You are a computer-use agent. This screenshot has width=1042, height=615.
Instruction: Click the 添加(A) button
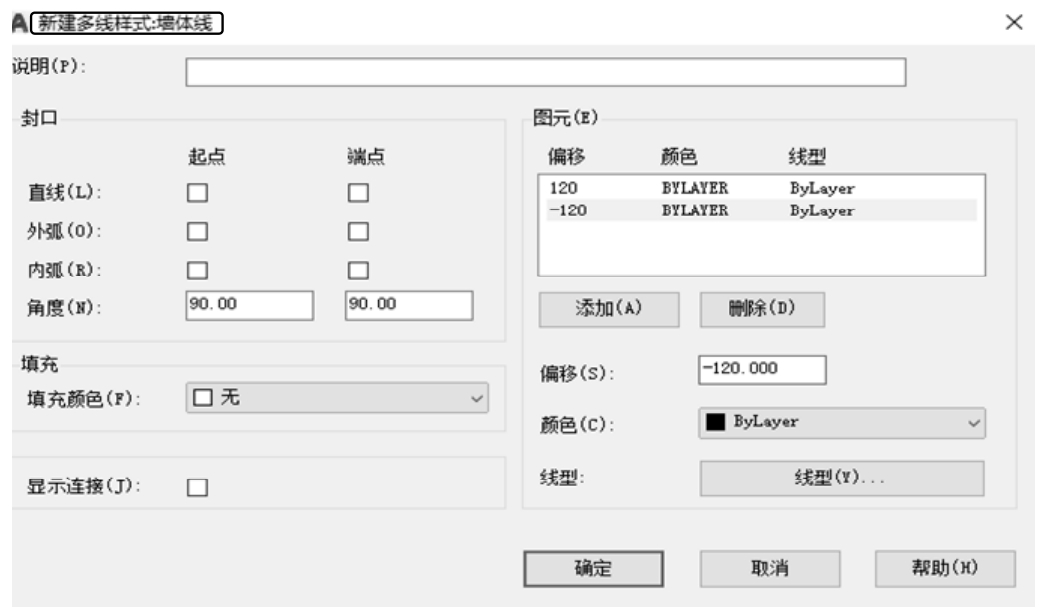click(608, 309)
